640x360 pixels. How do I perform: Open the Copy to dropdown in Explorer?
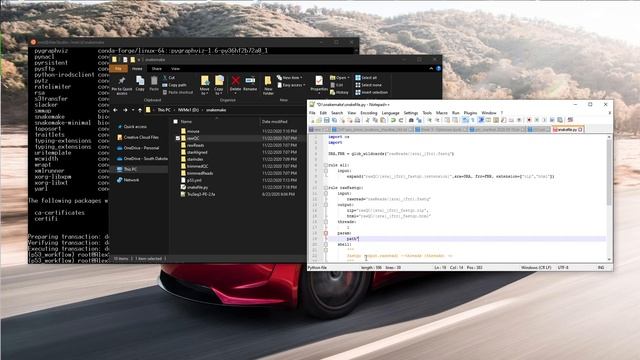[219, 85]
